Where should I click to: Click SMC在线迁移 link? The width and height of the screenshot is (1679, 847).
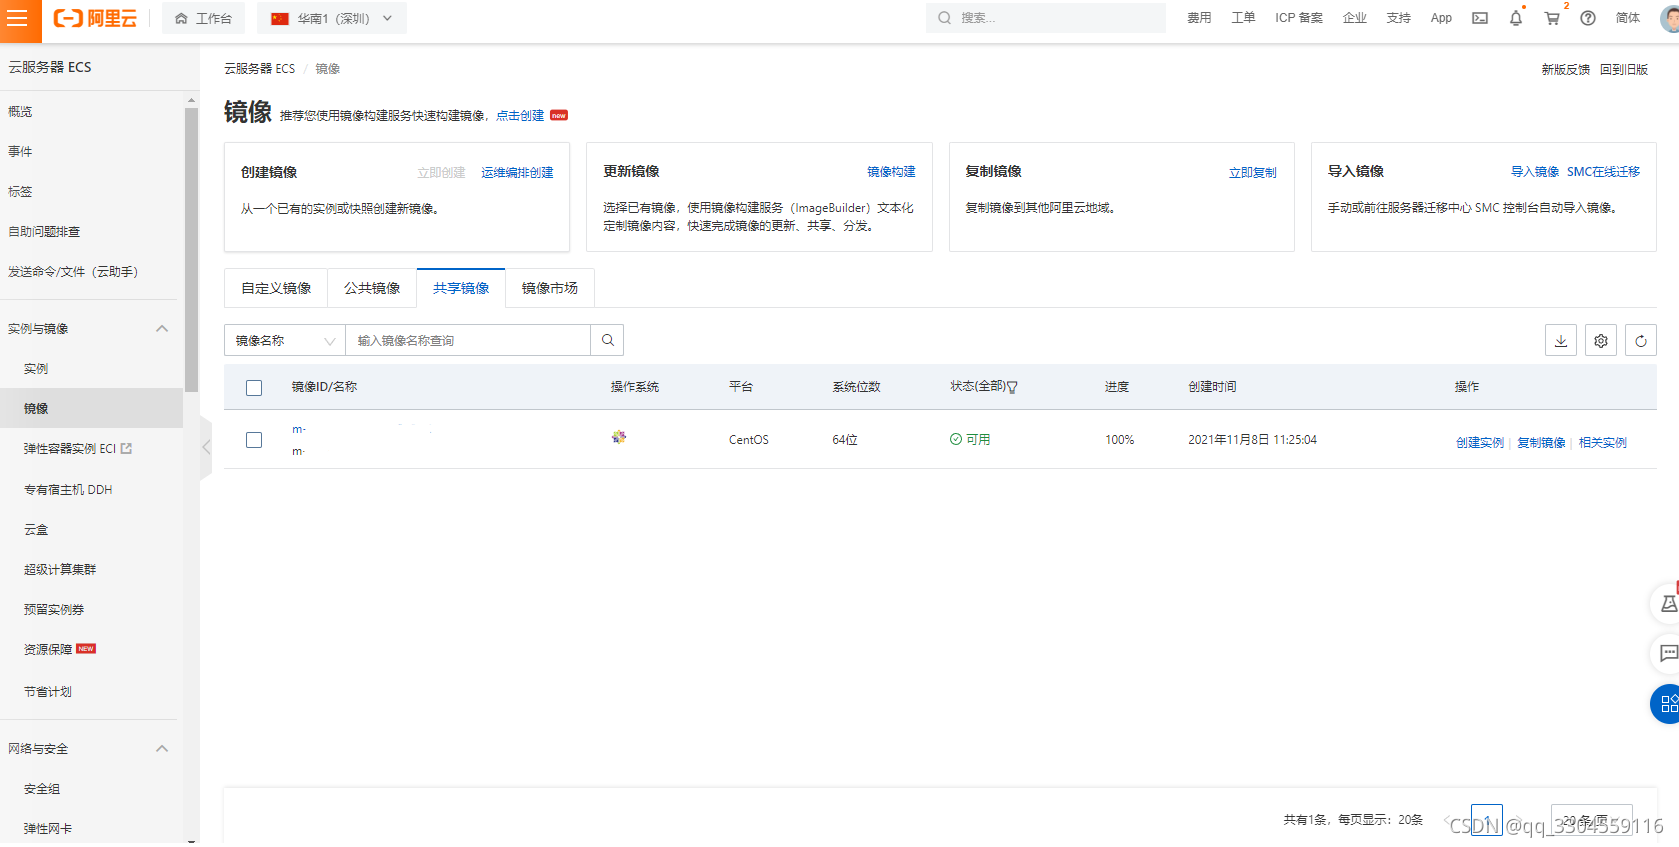1604,172
